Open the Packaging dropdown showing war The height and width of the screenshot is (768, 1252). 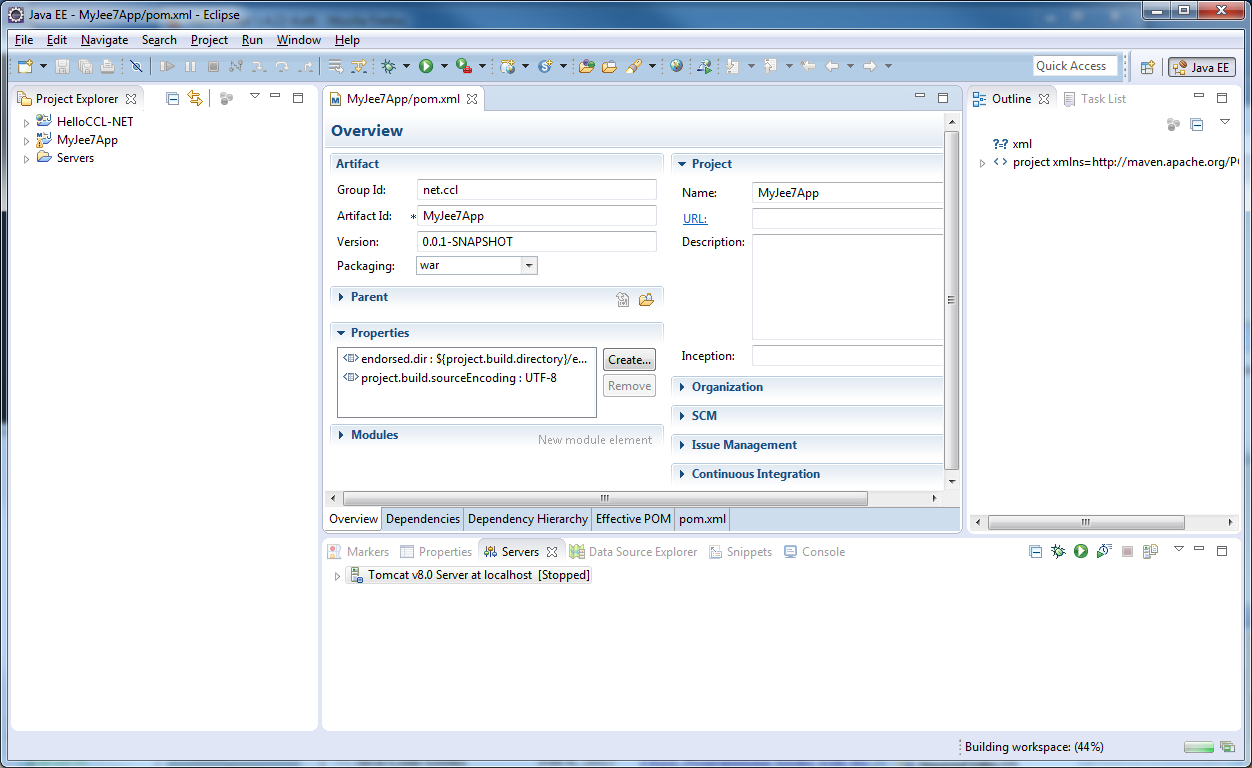click(x=529, y=266)
